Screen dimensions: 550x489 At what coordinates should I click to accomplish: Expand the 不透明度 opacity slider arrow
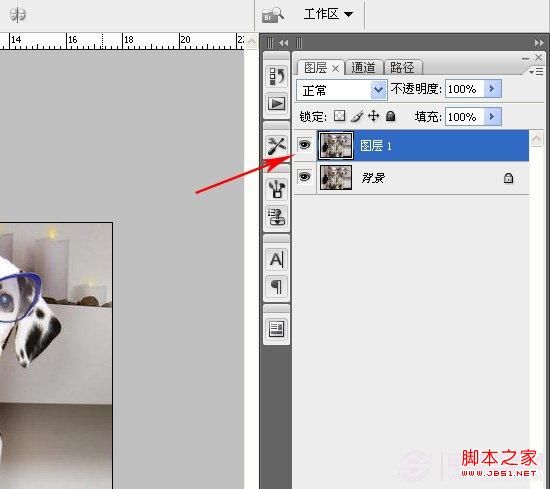(492, 89)
